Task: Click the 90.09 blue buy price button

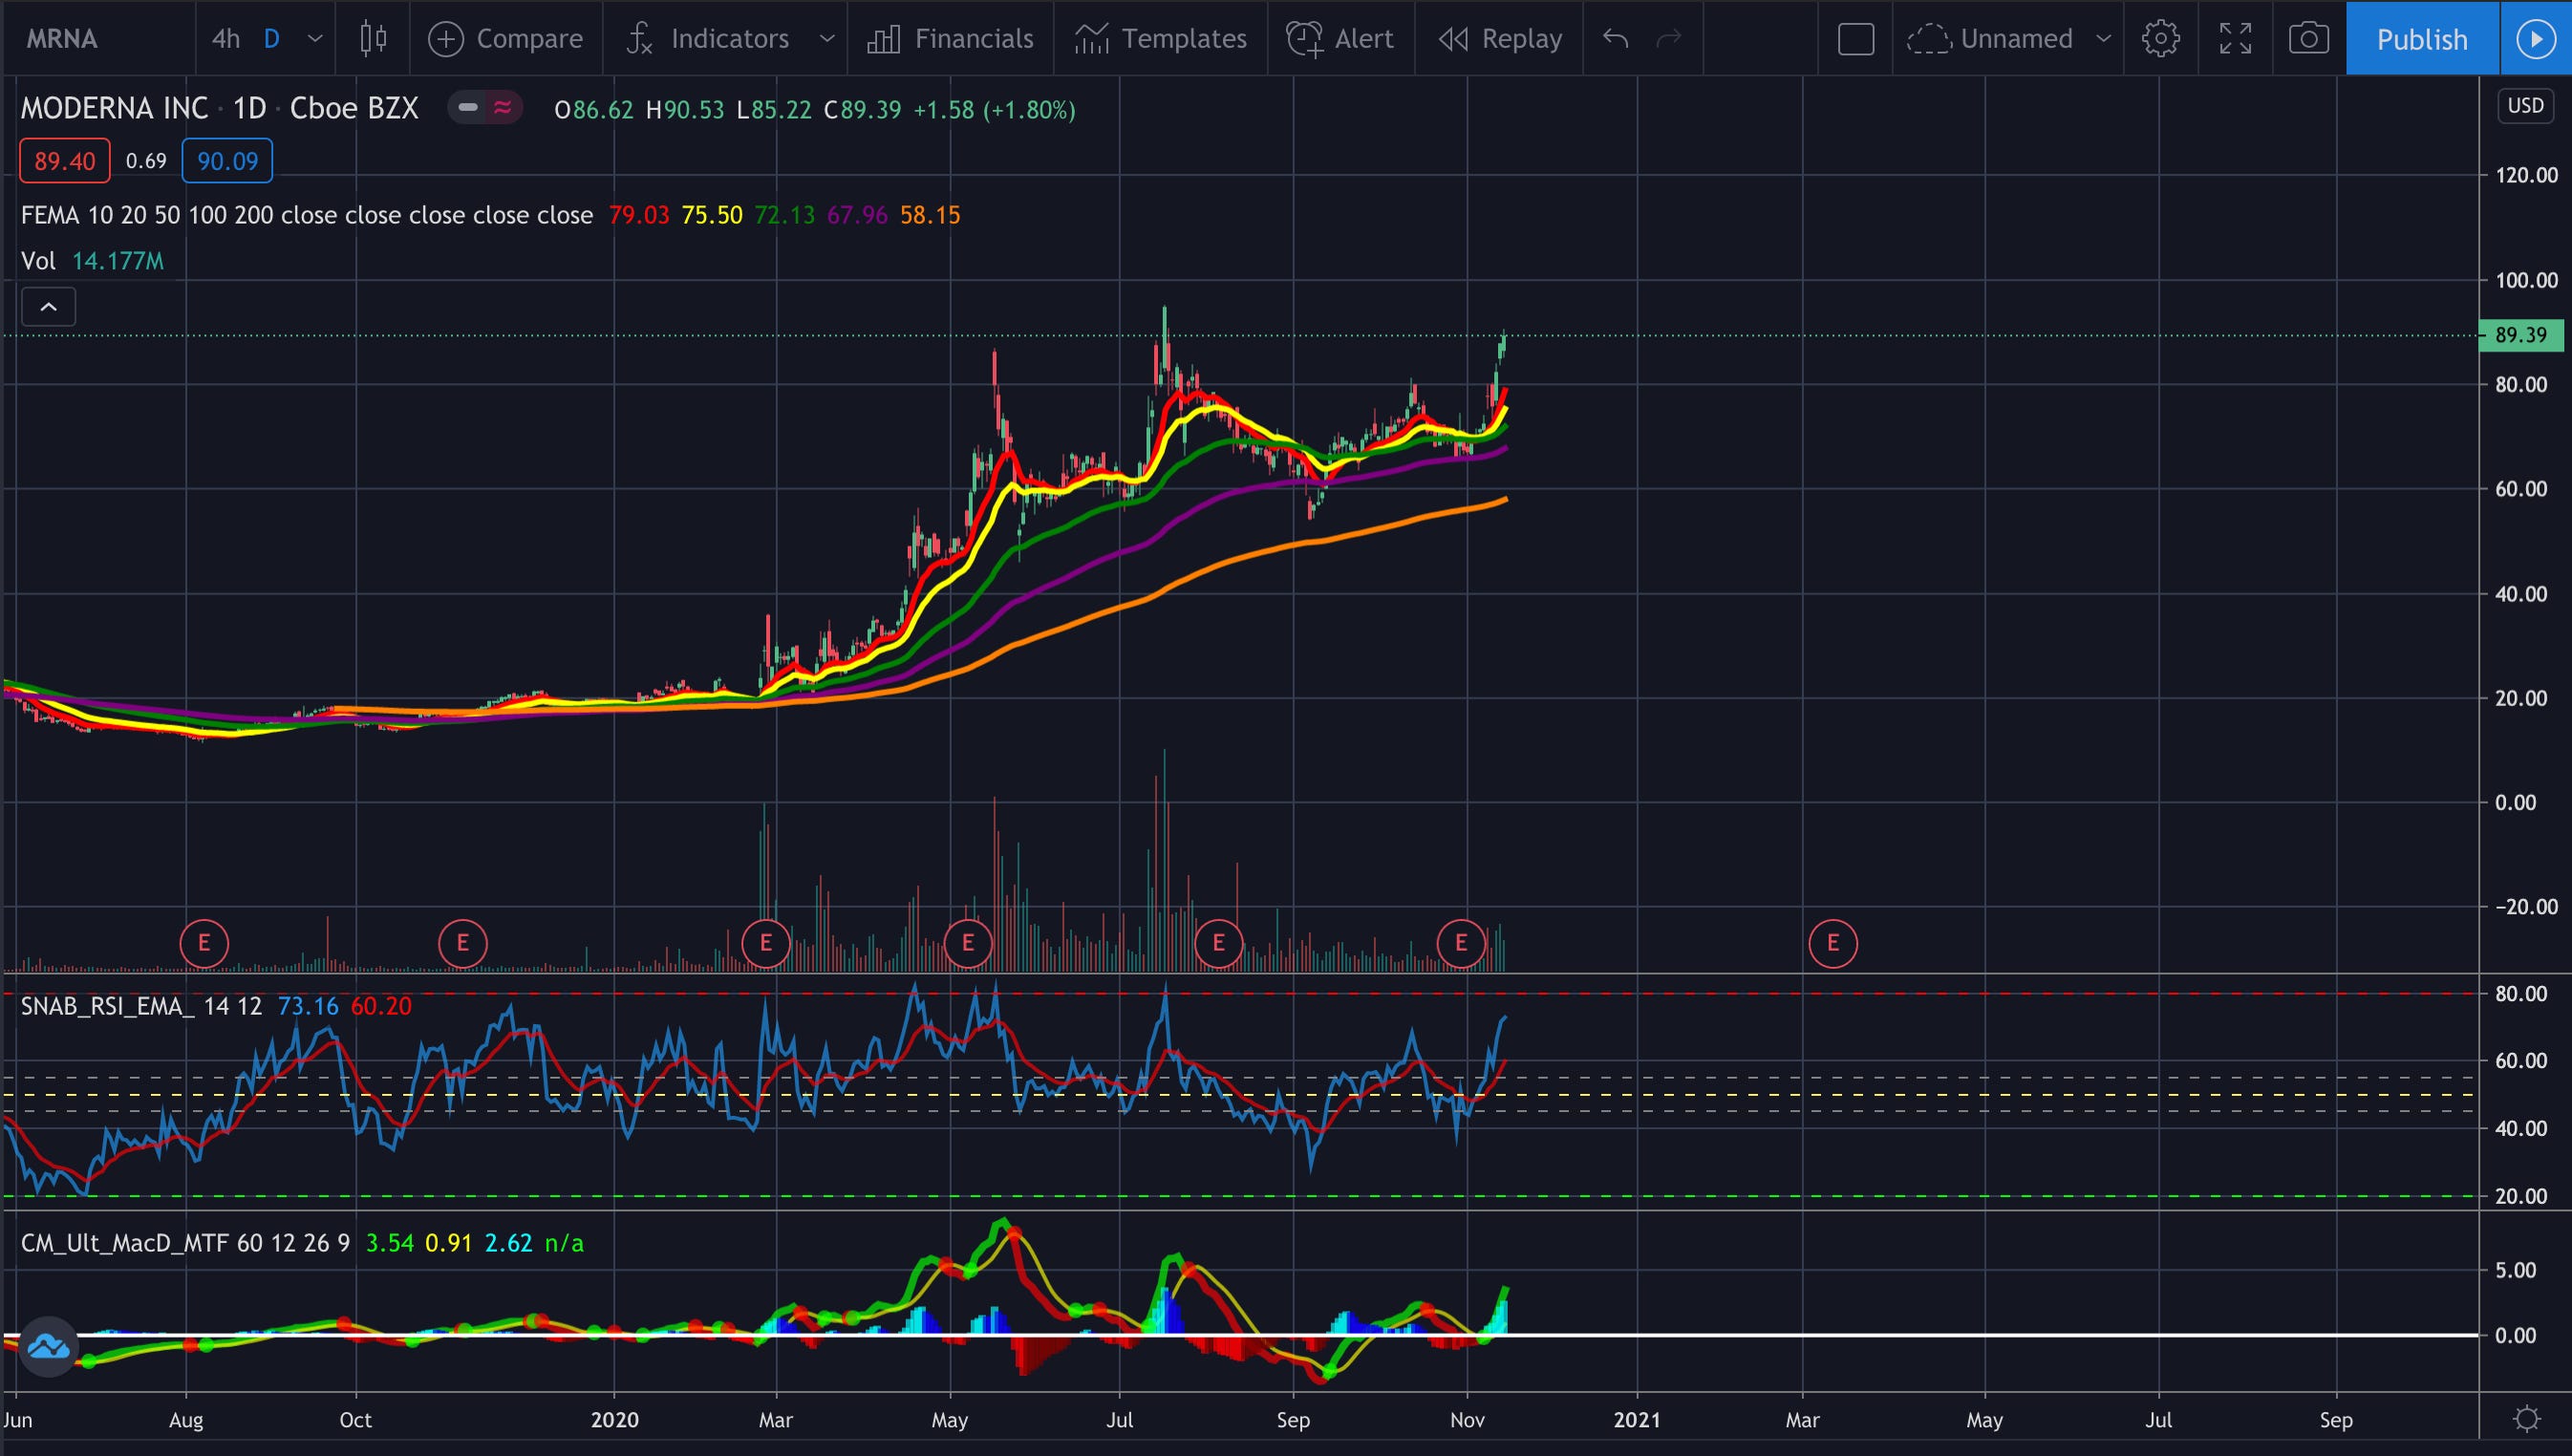Action: [x=227, y=161]
